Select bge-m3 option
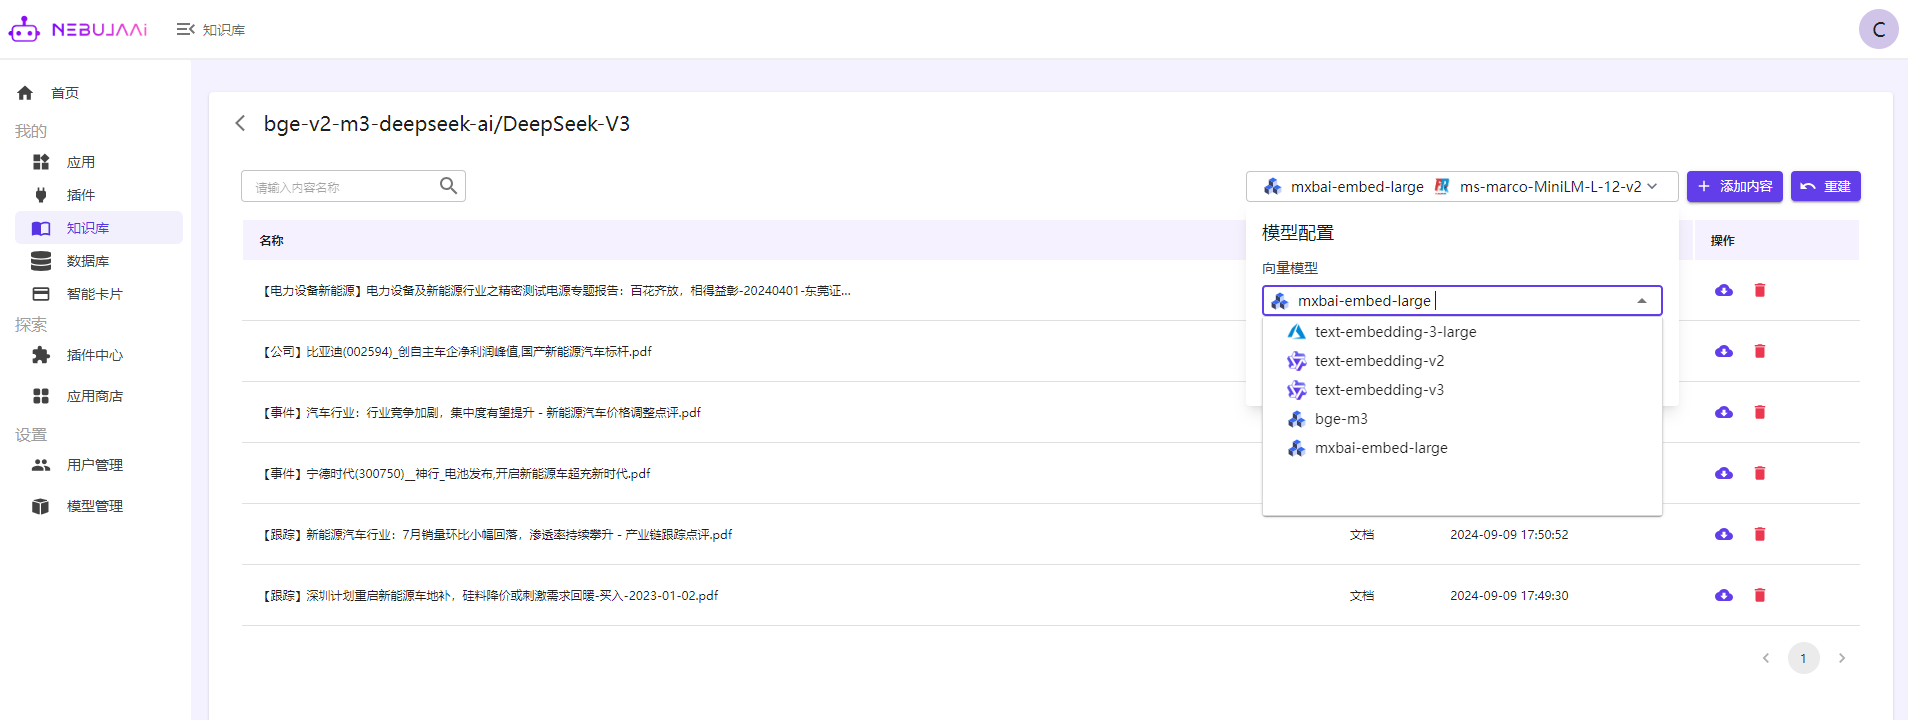This screenshot has width=1908, height=720. (x=1462, y=419)
